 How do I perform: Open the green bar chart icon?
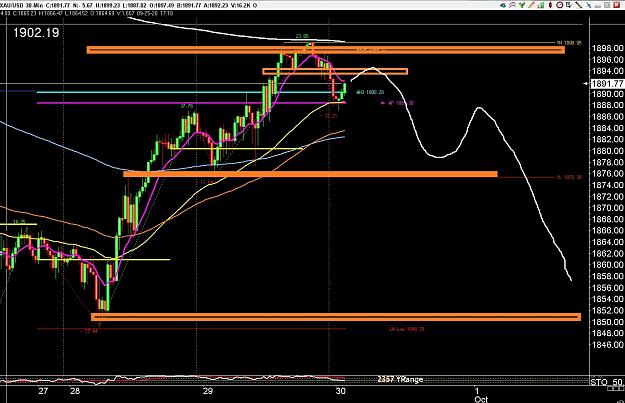click(x=540, y=5)
